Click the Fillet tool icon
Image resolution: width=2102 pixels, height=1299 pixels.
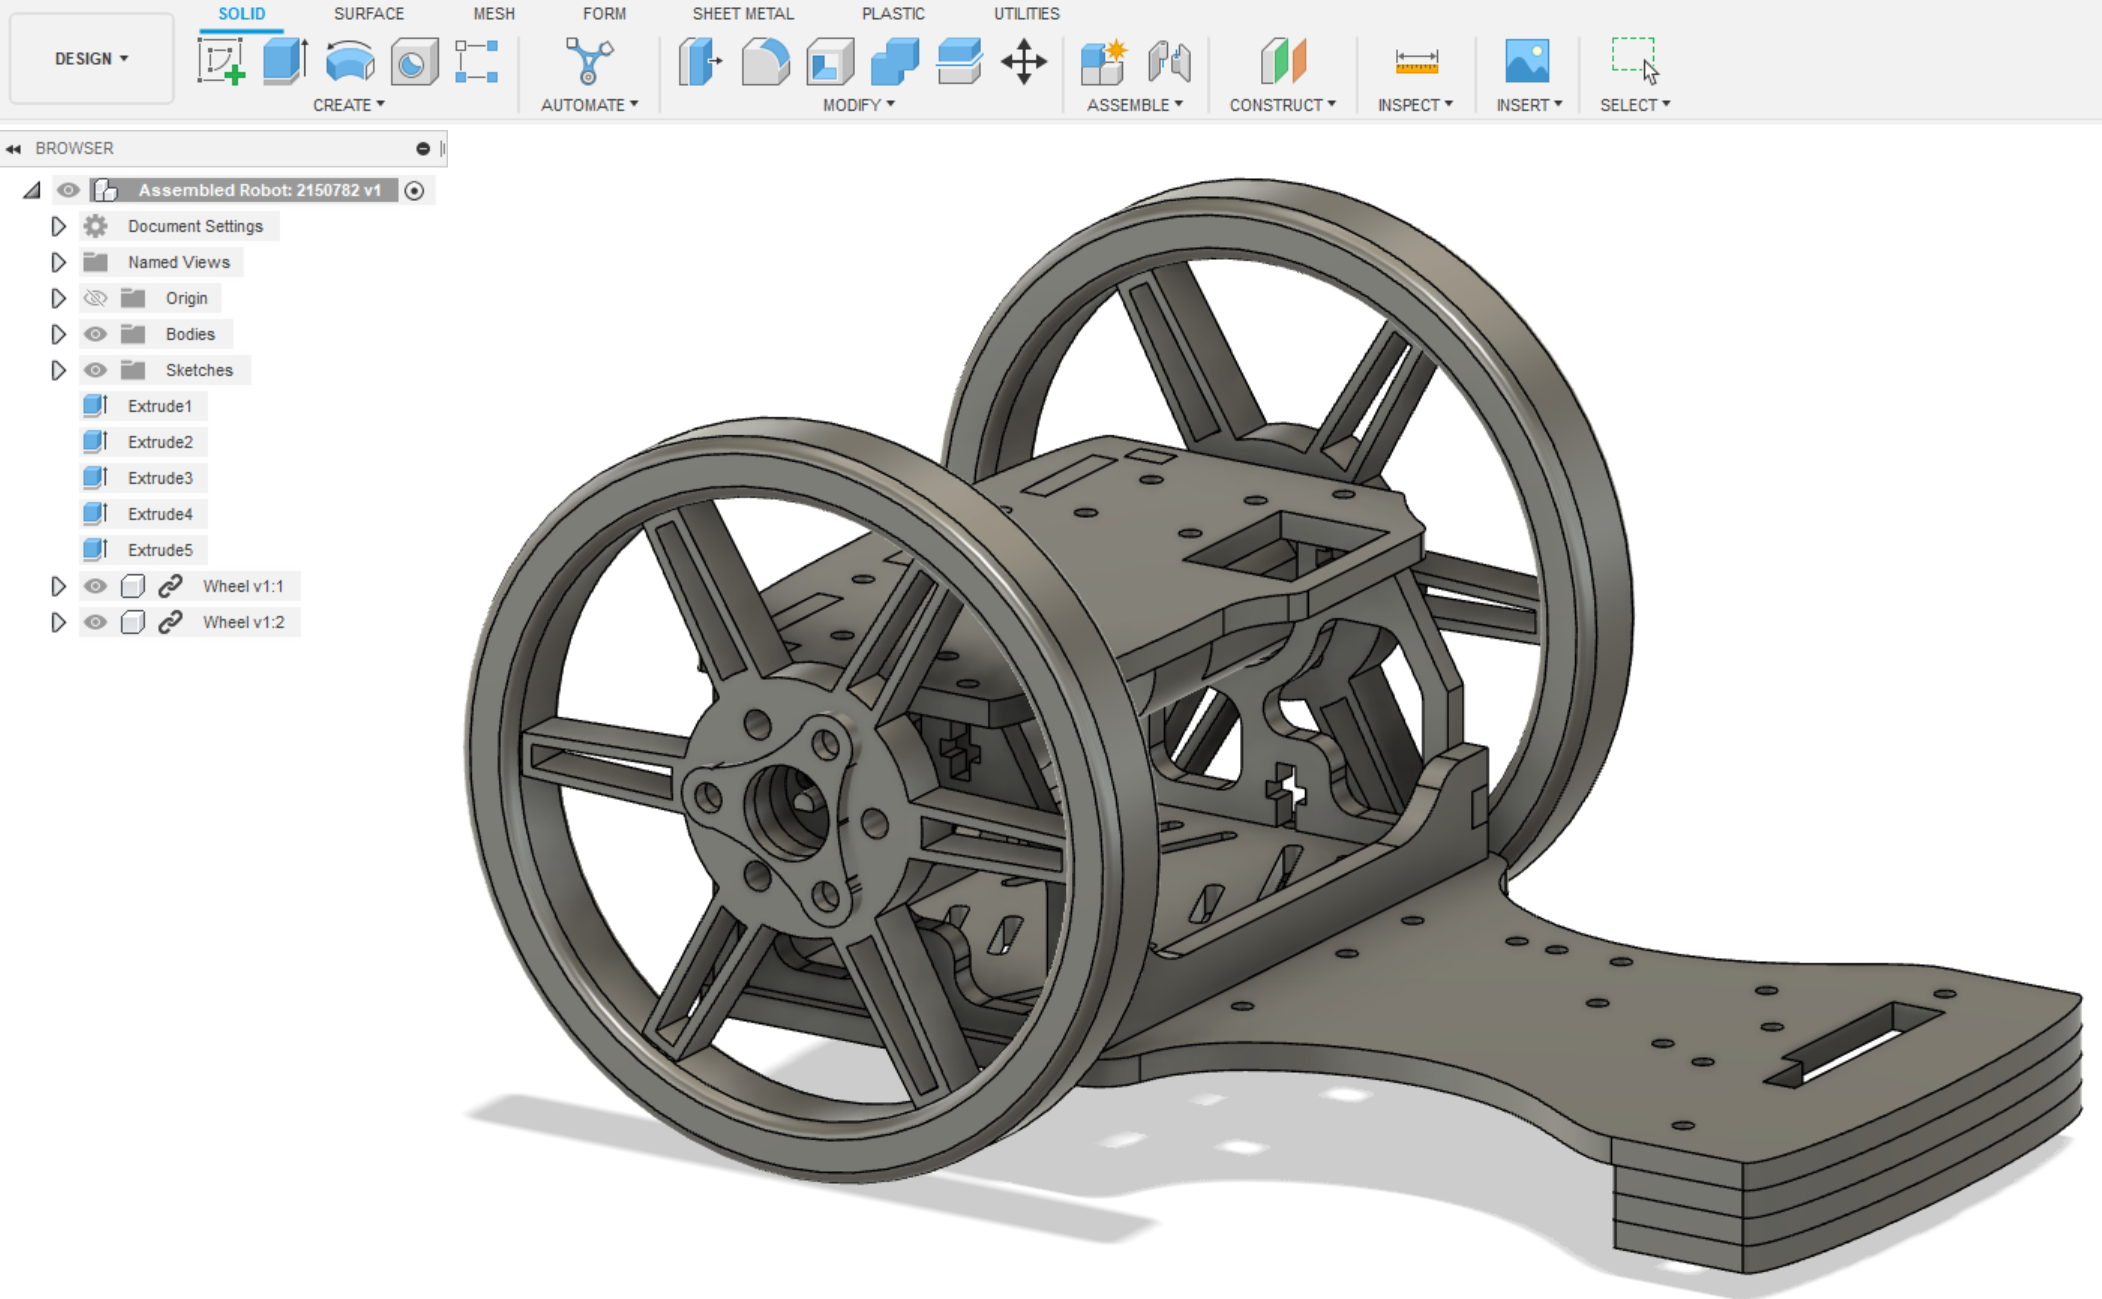tap(765, 62)
